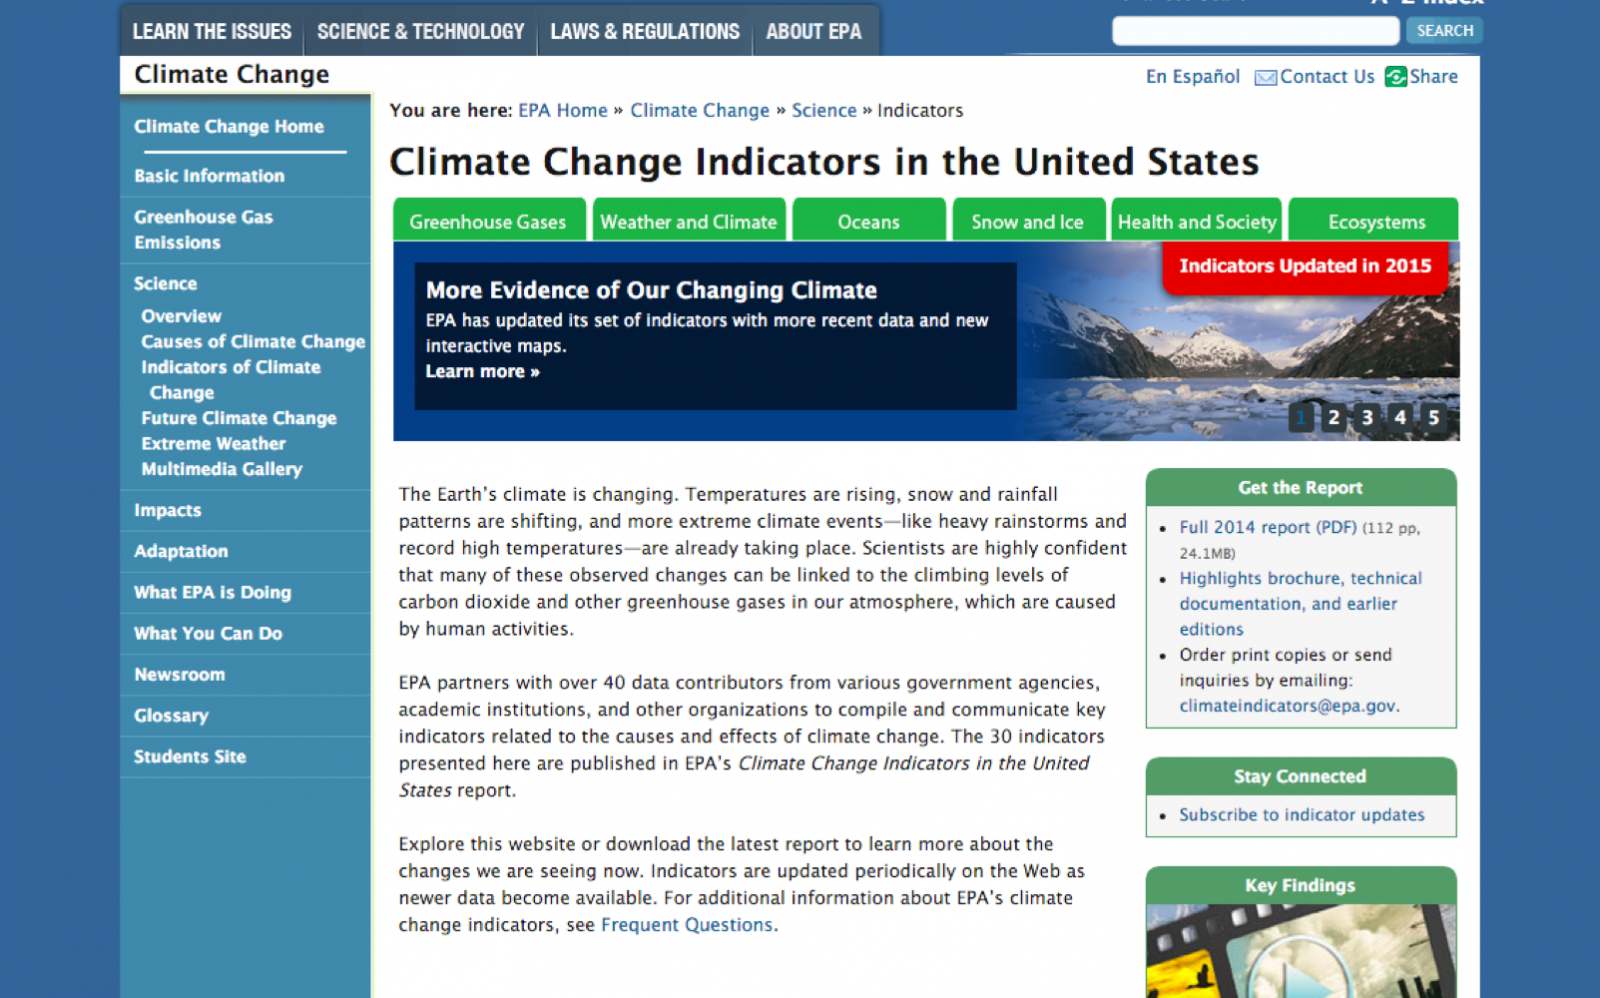Click inside the search input field
The width and height of the screenshot is (1600, 998).
click(x=1255, y=31)
